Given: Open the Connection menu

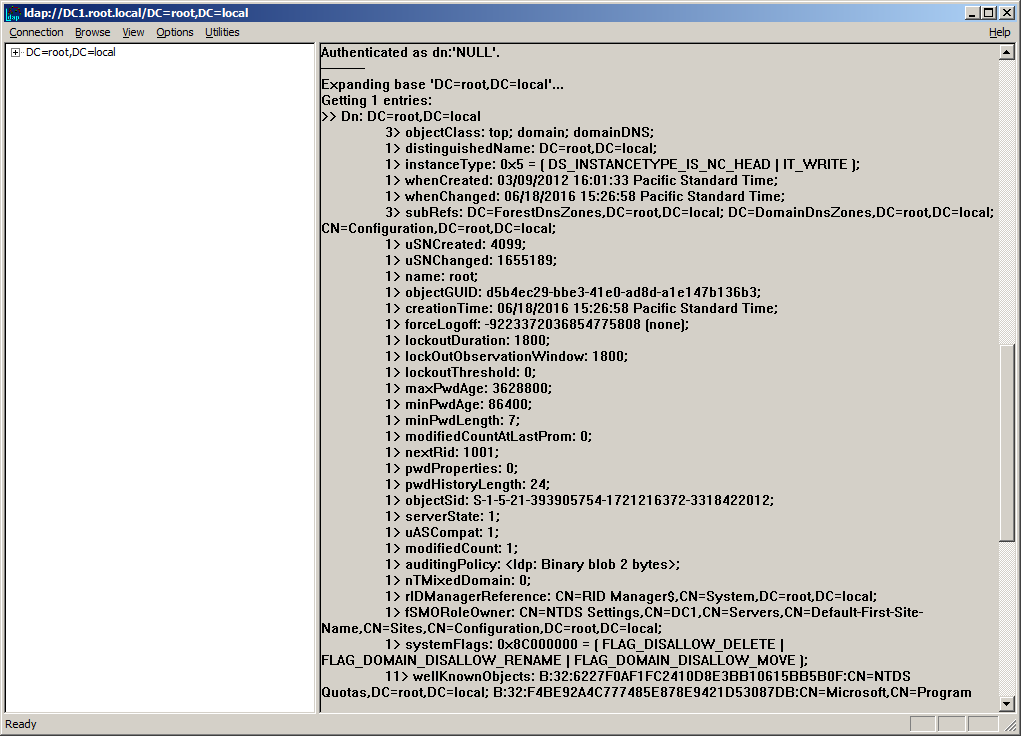Looking at the screenshot, I should pos(36,32).
